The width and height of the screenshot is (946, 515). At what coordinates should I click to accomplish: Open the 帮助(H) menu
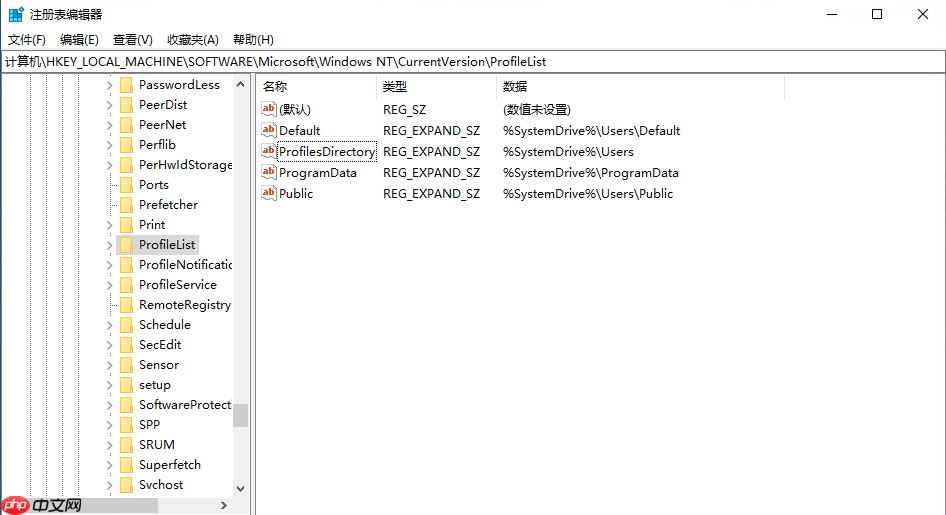(253, 40)
